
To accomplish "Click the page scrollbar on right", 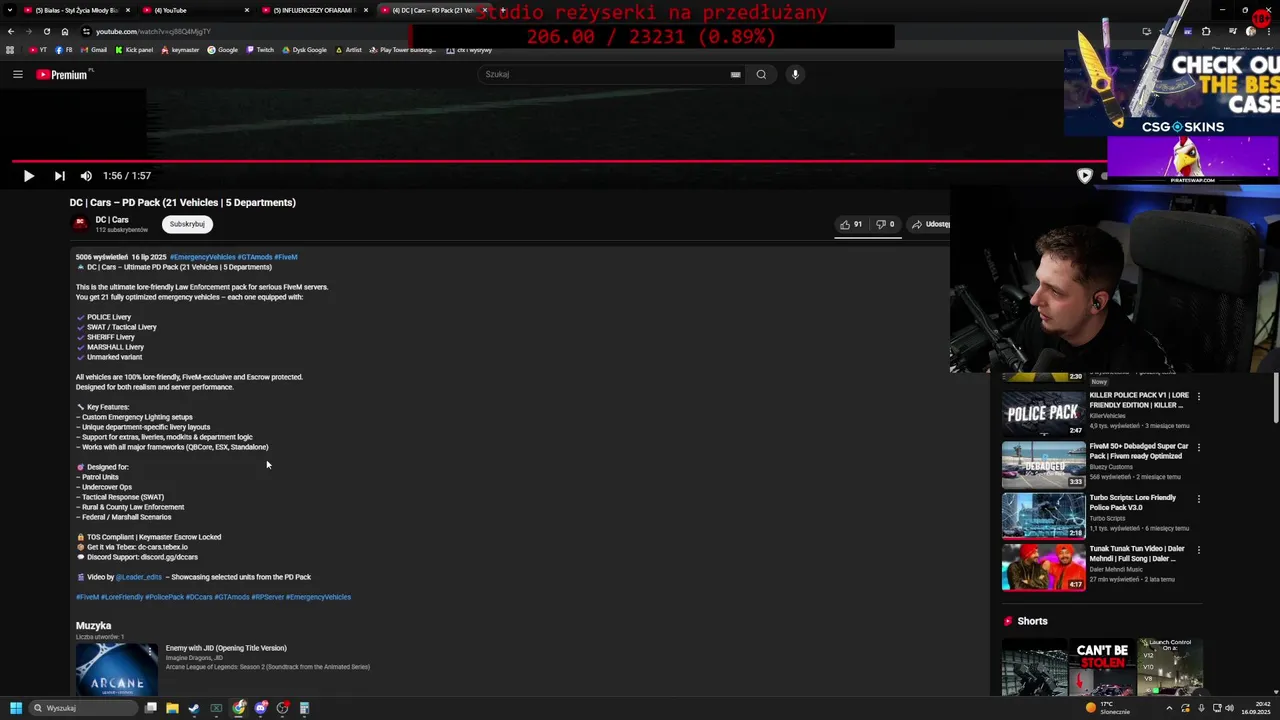I will (1276, 400).
